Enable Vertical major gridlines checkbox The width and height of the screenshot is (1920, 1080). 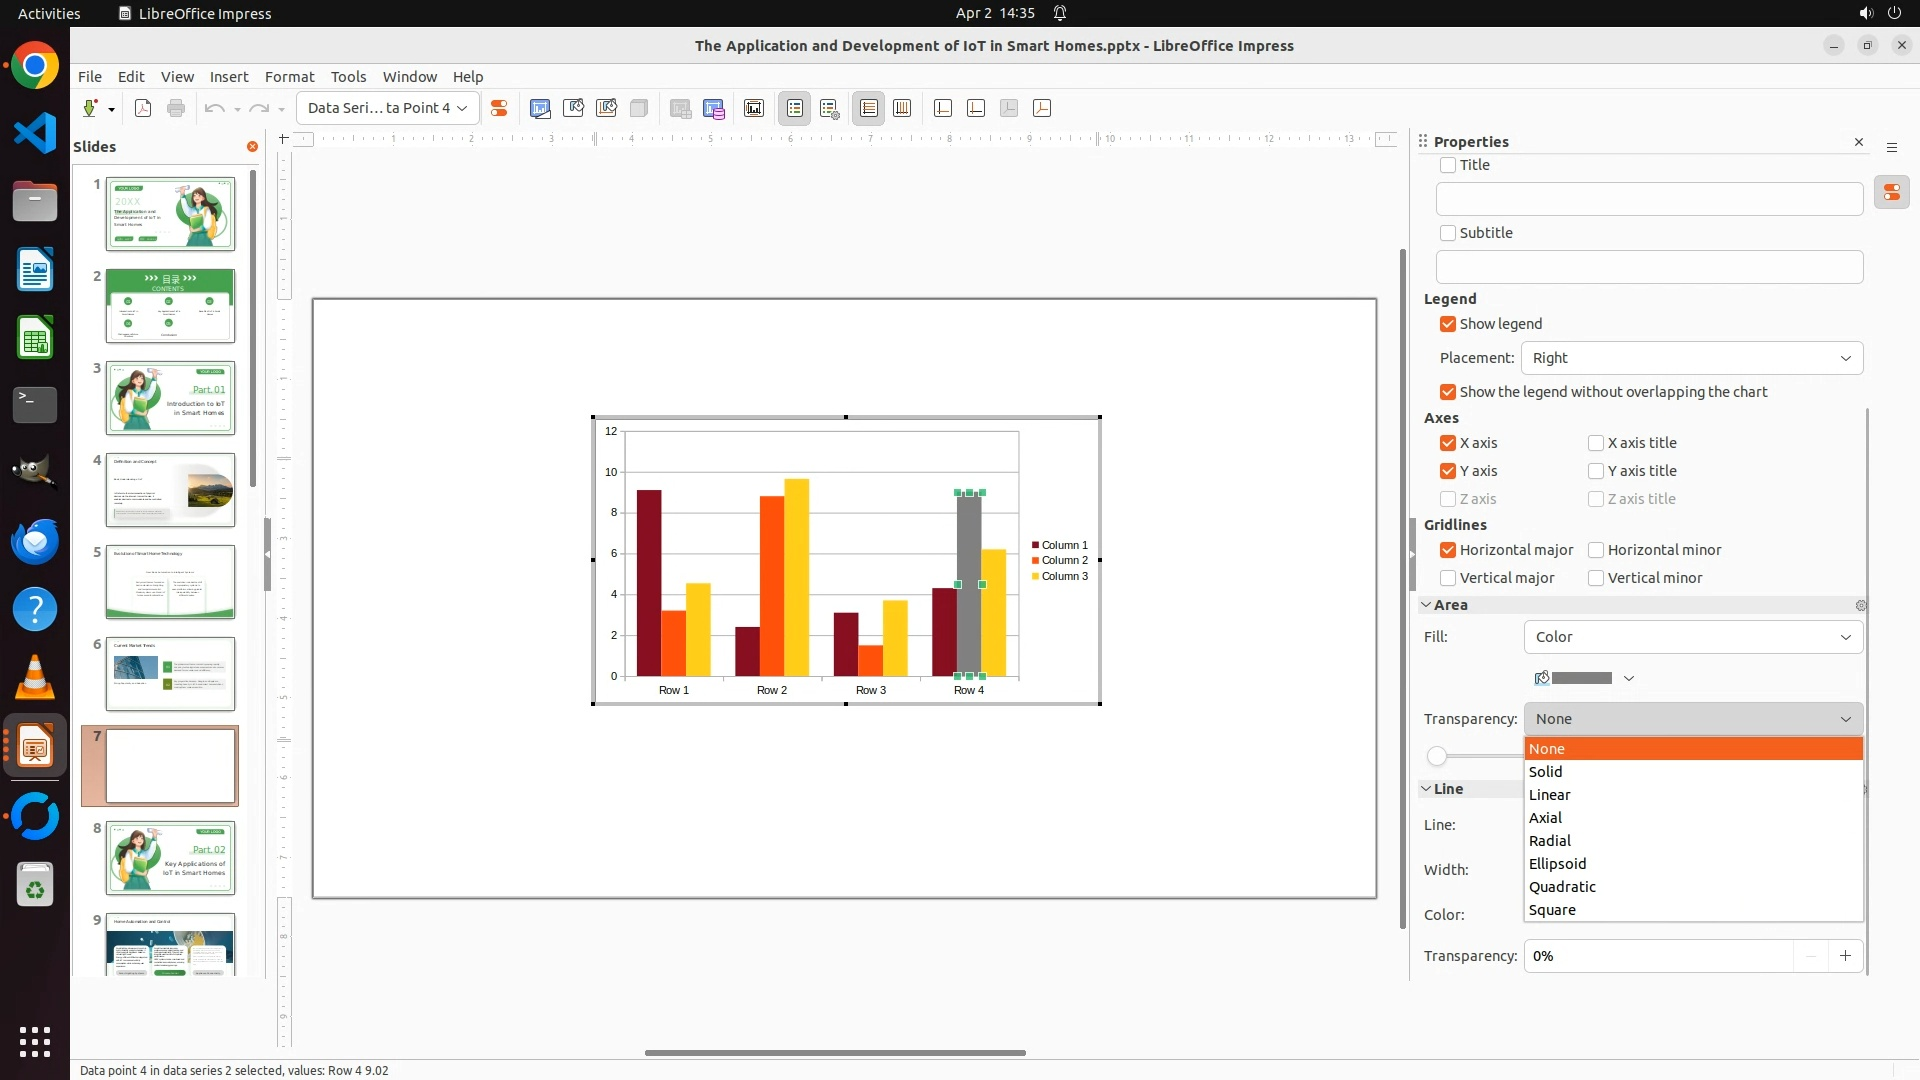click(1448, 578)
